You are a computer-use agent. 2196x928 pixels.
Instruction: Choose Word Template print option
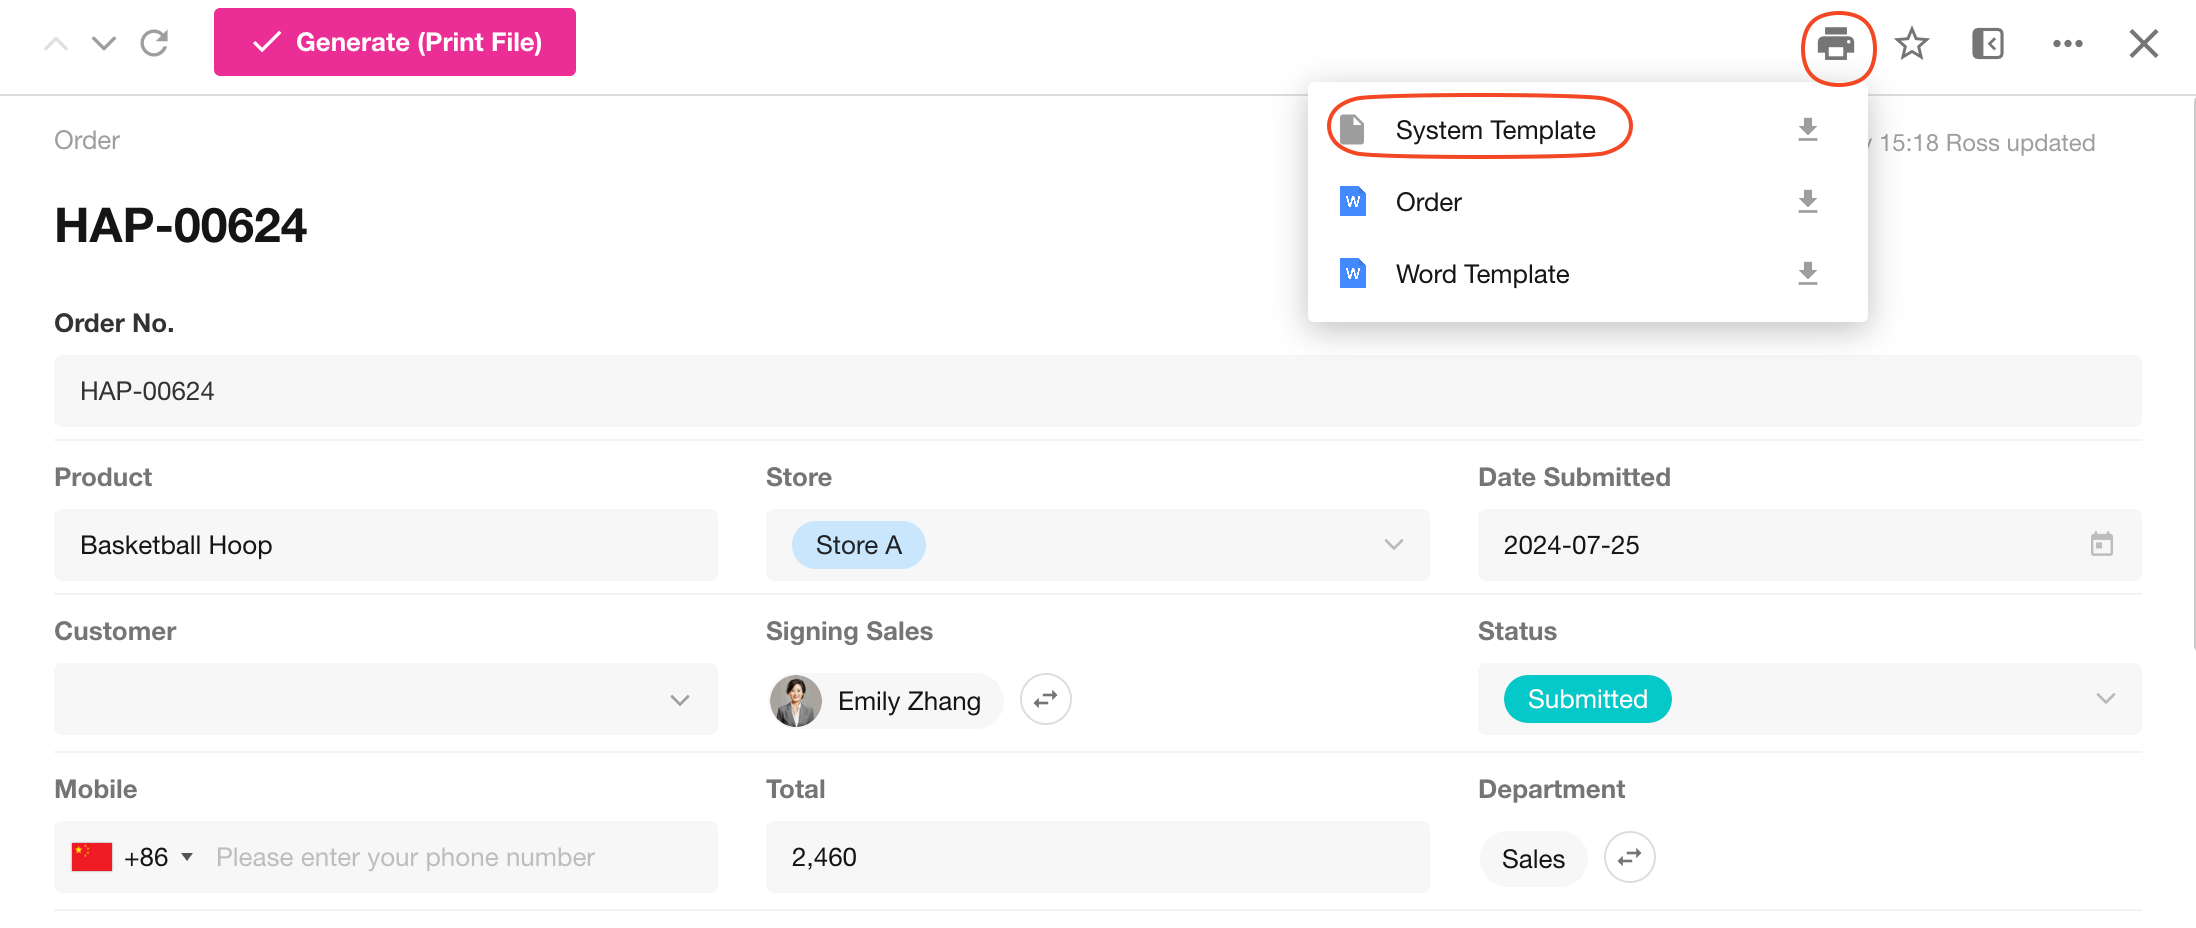1481,274
